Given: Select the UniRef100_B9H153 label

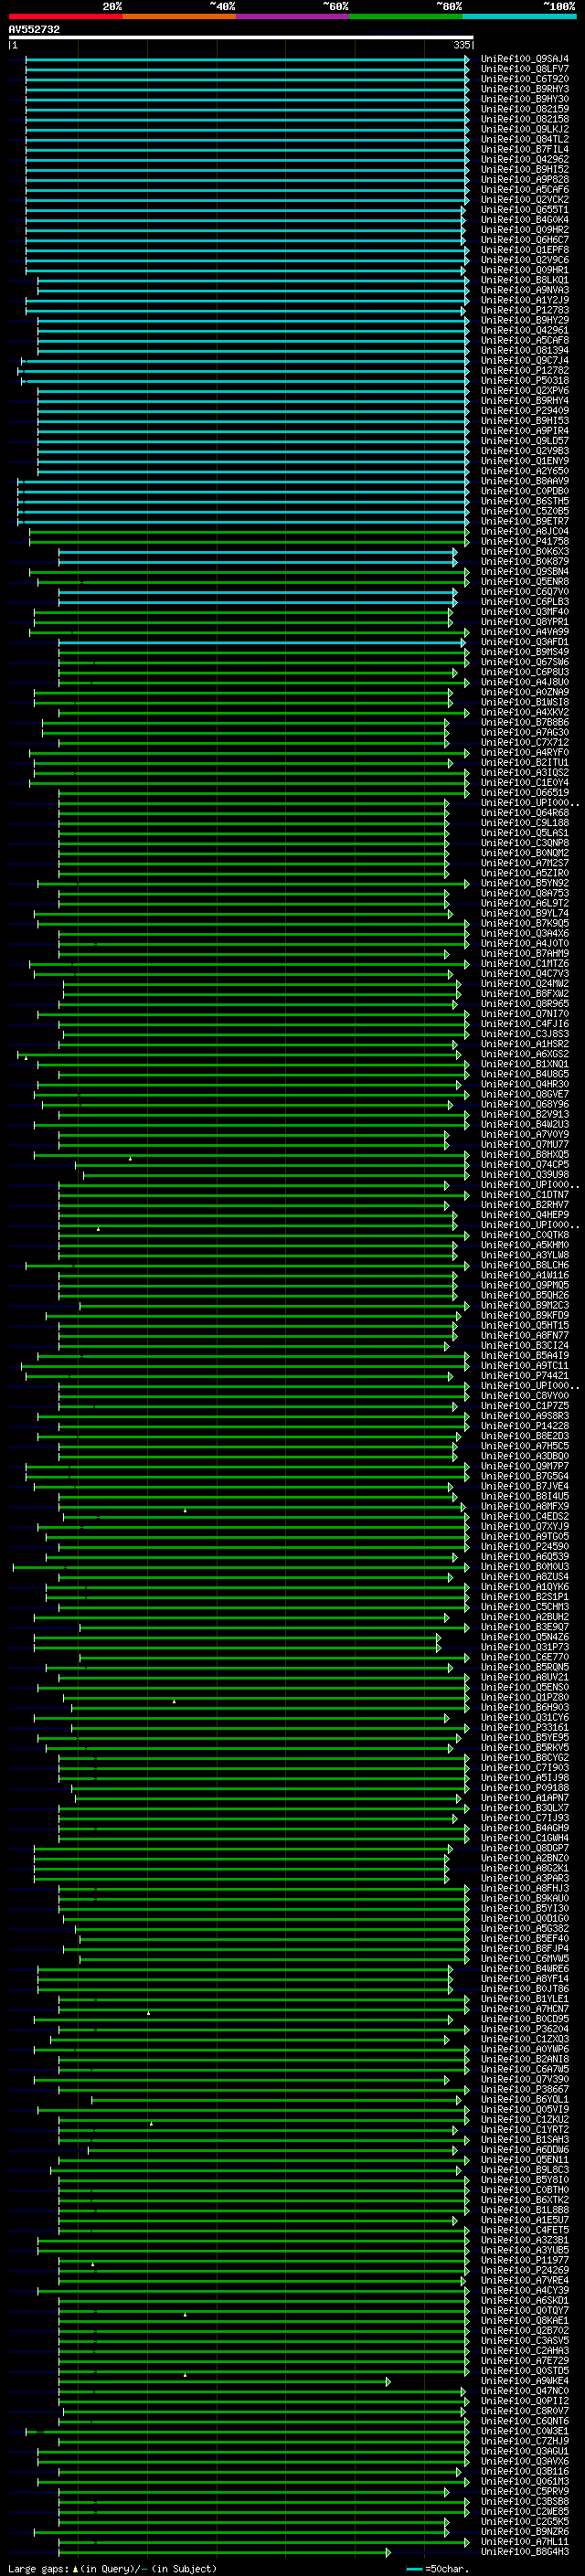Looking at the screenshot, I should tap(525, 421).
